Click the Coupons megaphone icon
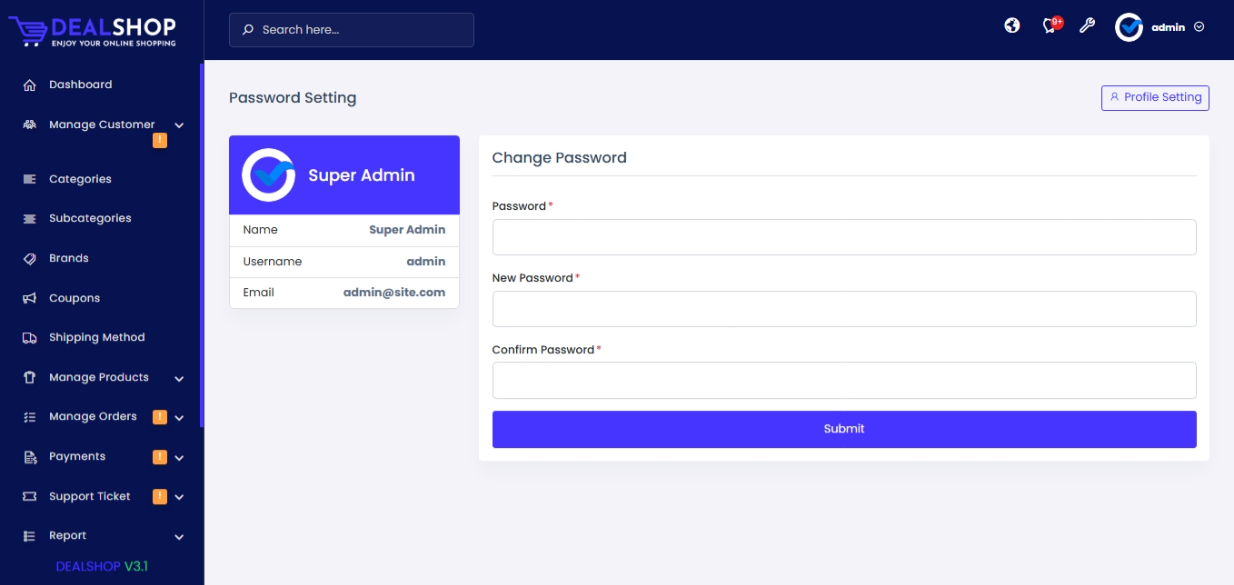Screen dimensions: 1234x585 point(30,299)
